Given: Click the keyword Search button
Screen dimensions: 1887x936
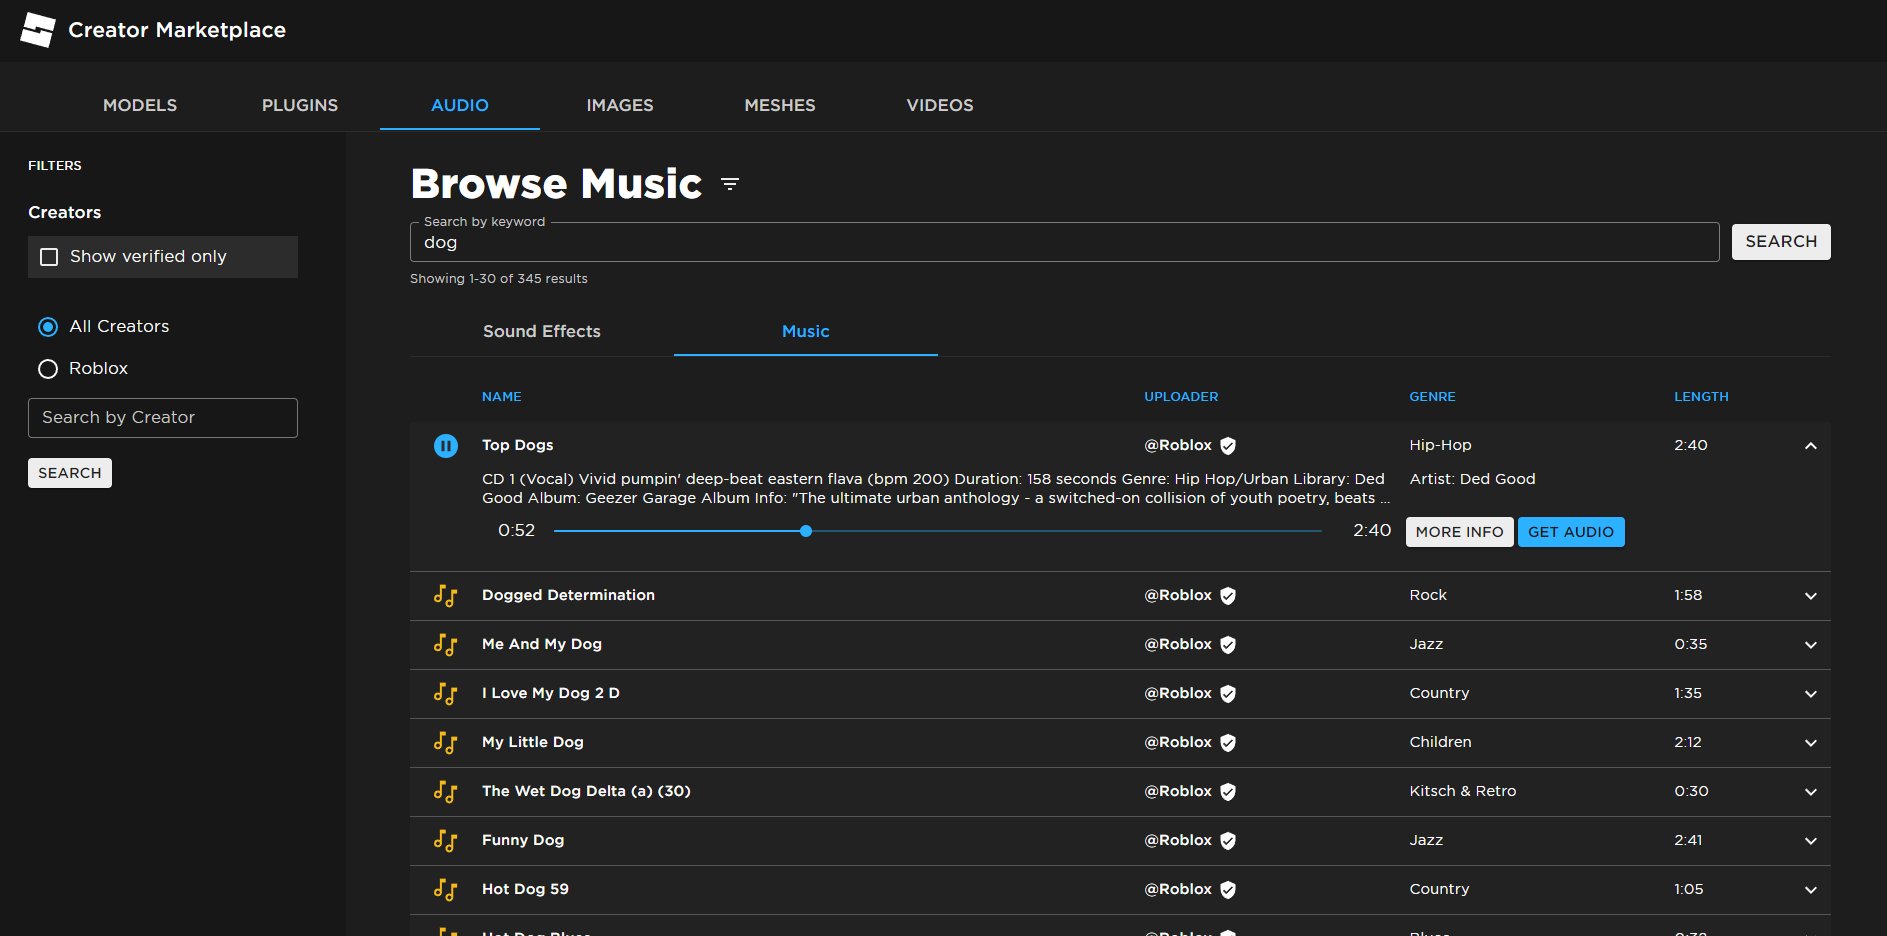Looking at the screenshot, I should click(1781, 242).
